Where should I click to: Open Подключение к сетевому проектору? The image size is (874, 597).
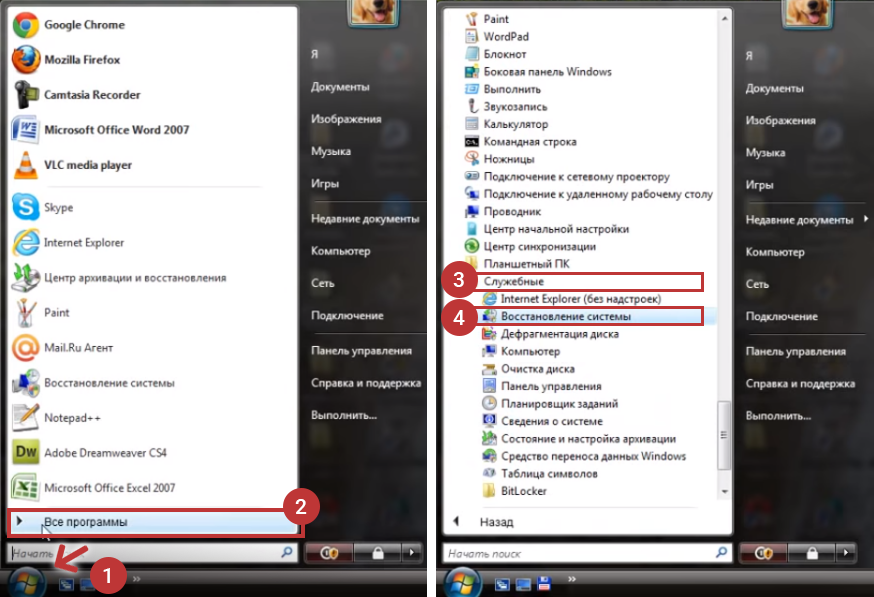click(567, 177)
